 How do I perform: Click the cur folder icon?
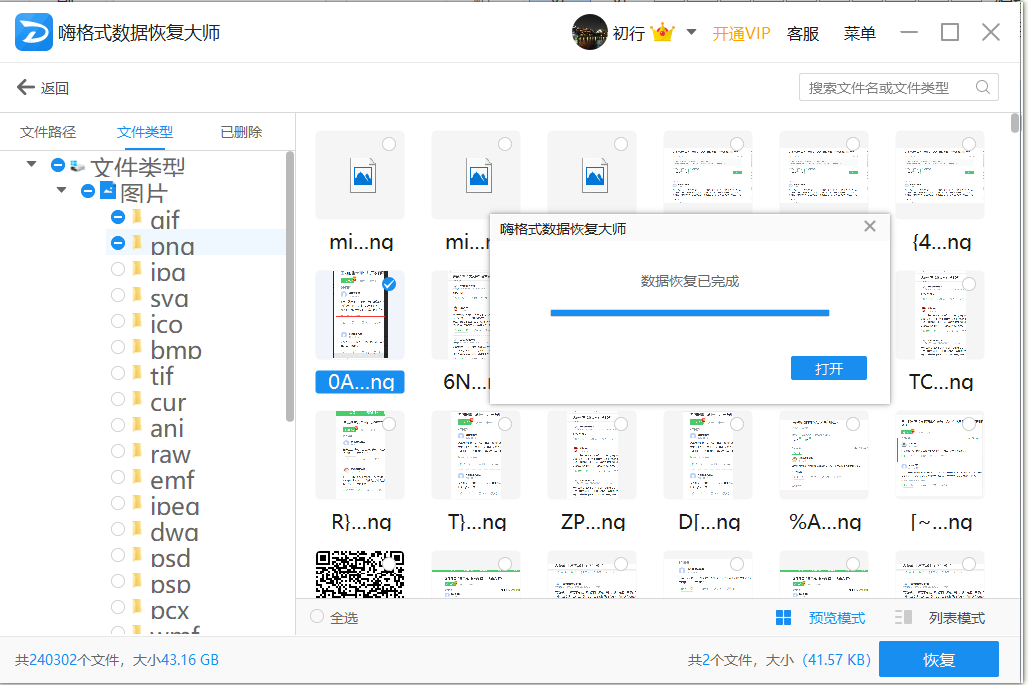pyautogui.click(x=137, y=399)
